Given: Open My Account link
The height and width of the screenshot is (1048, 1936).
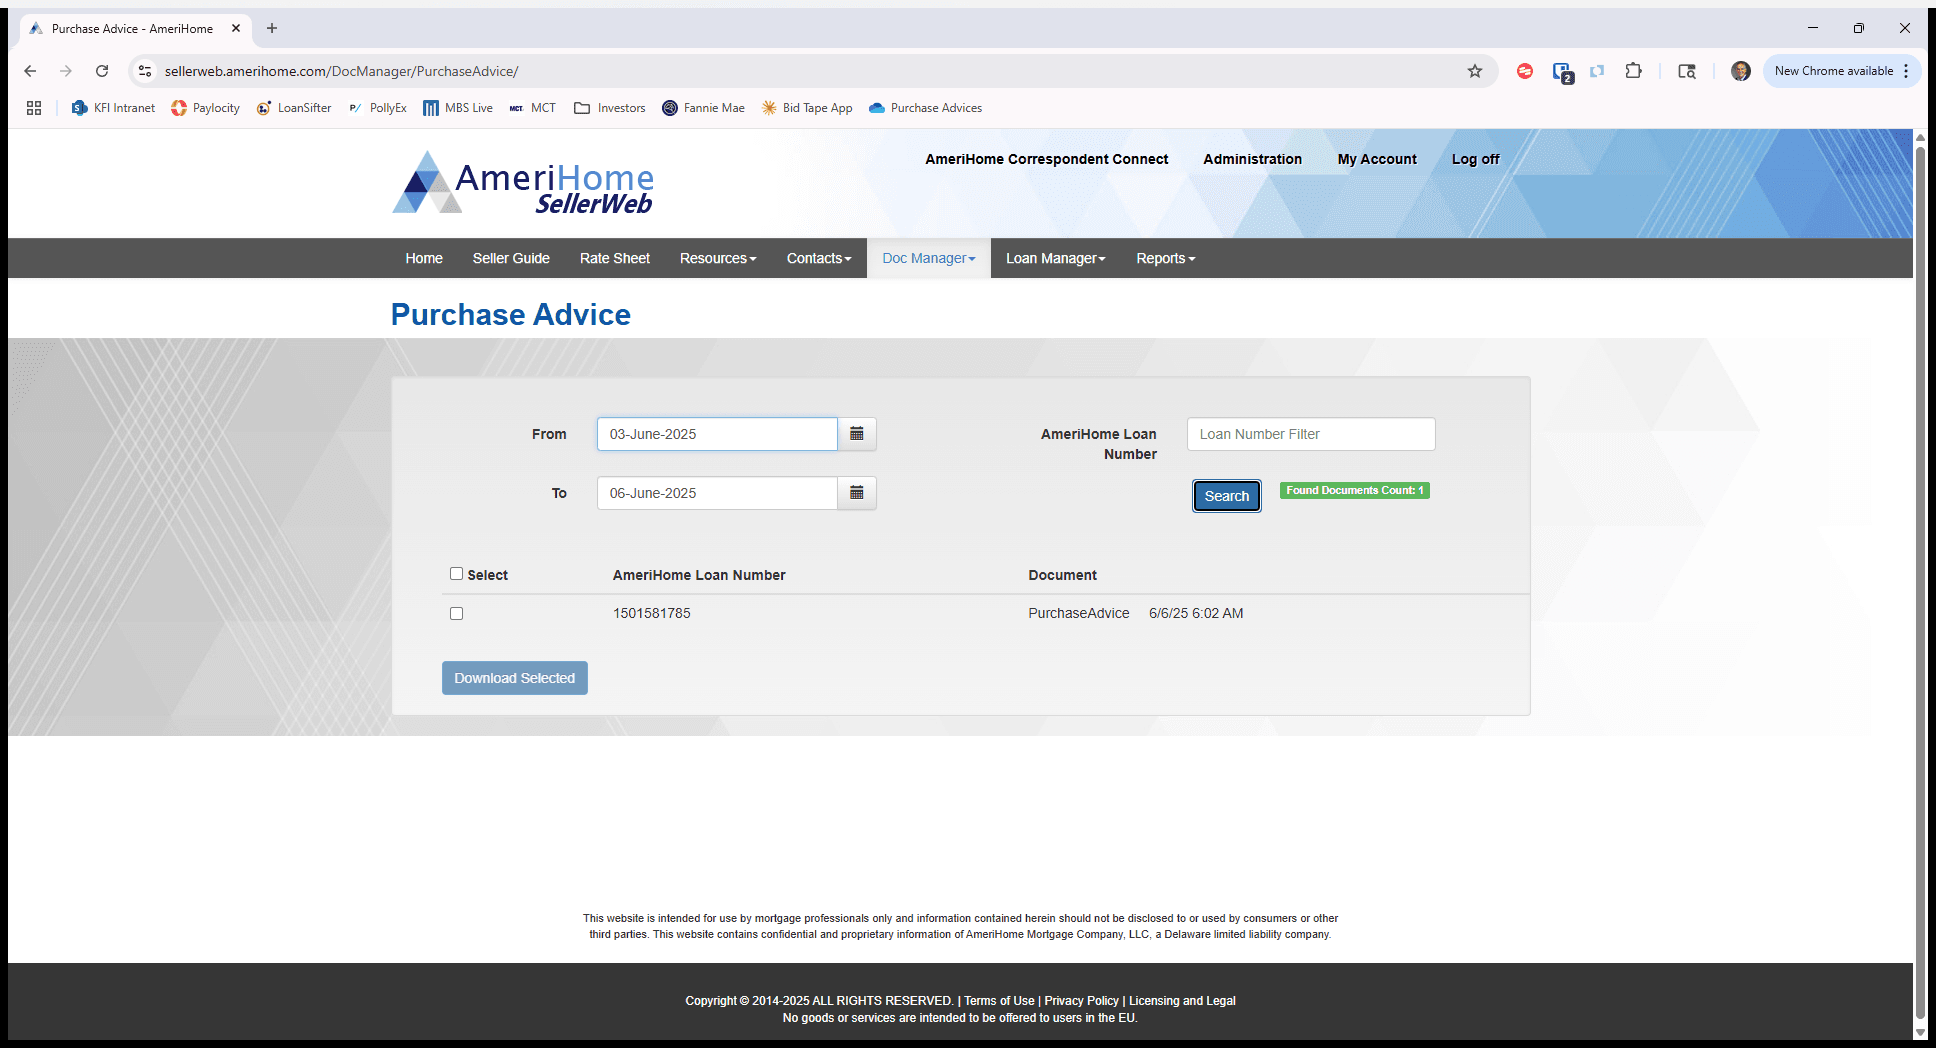Looking at the screenshot, I should click(1377, 159).
